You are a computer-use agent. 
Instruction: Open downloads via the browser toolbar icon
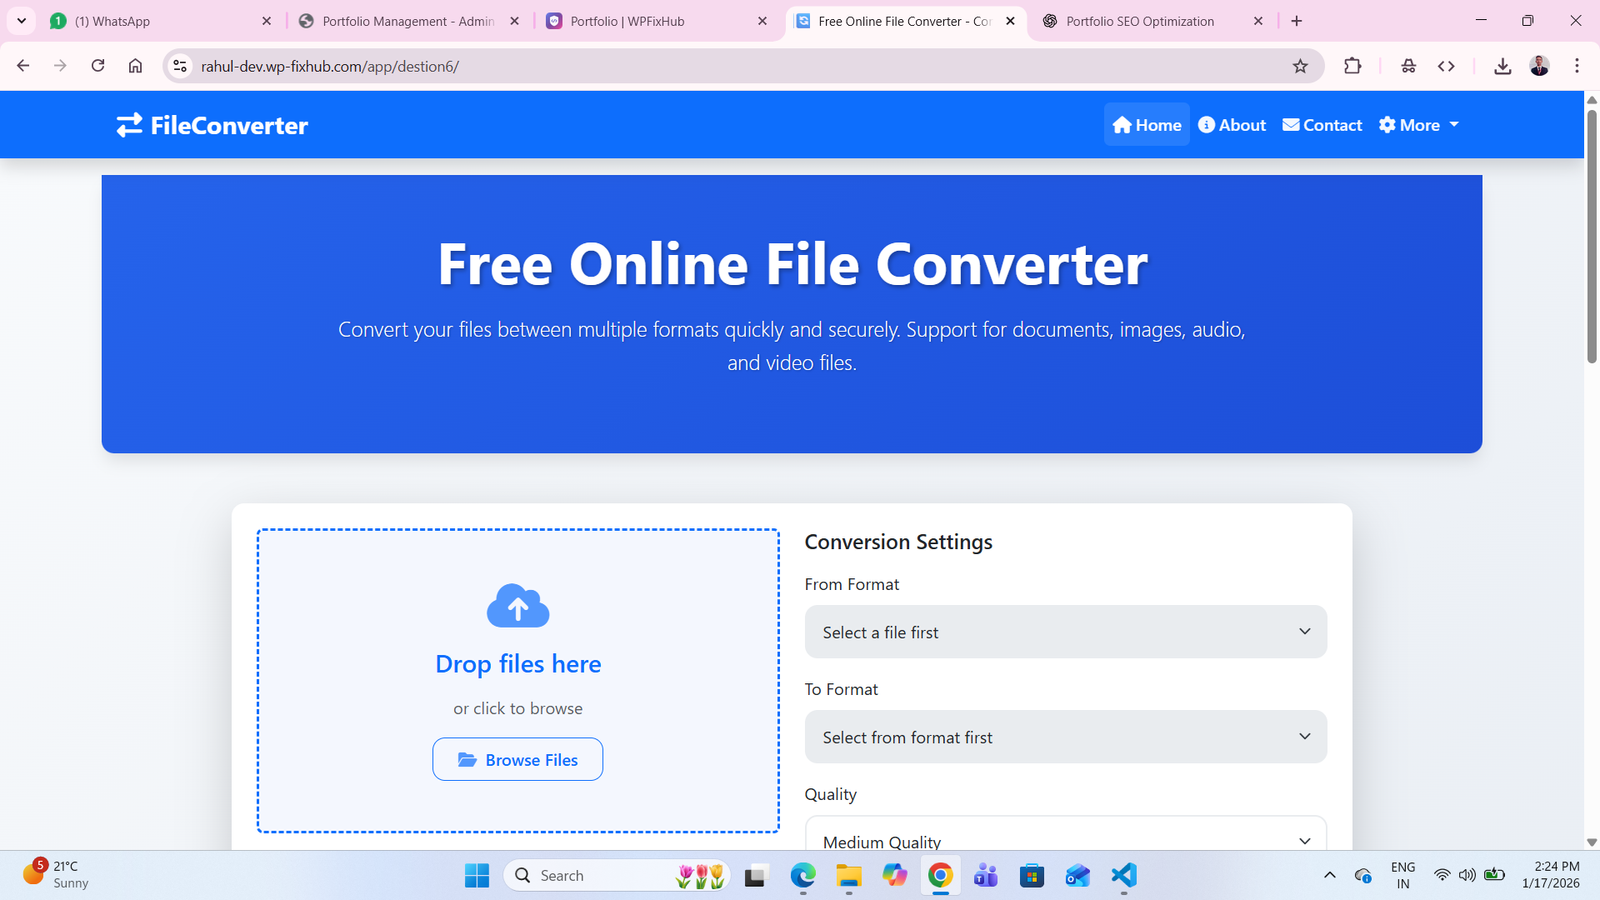1502,66
